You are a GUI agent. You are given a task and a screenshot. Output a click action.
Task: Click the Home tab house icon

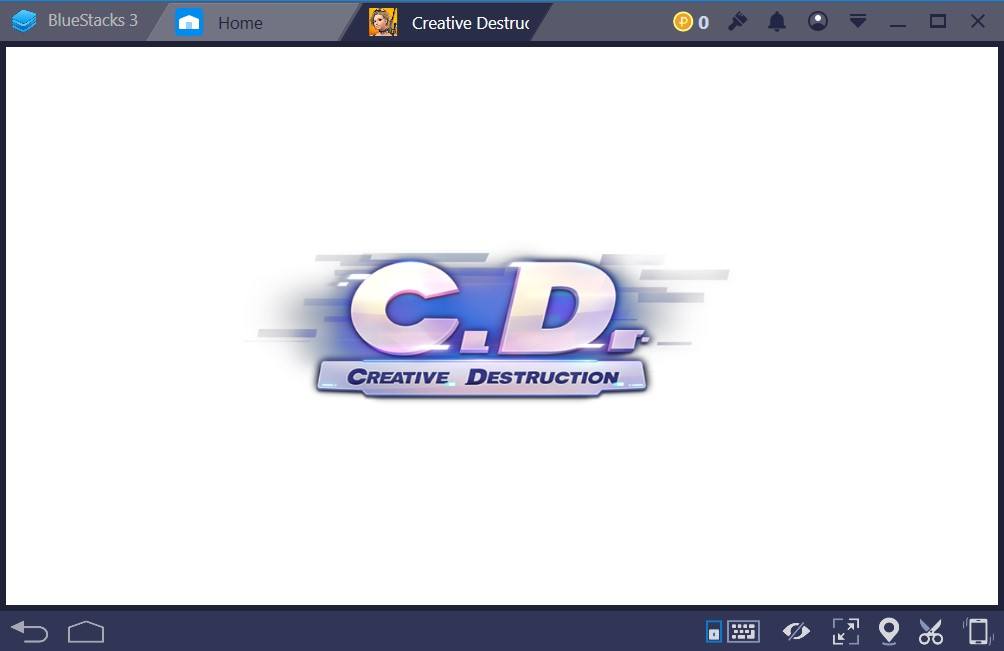[x=189, y=22]
